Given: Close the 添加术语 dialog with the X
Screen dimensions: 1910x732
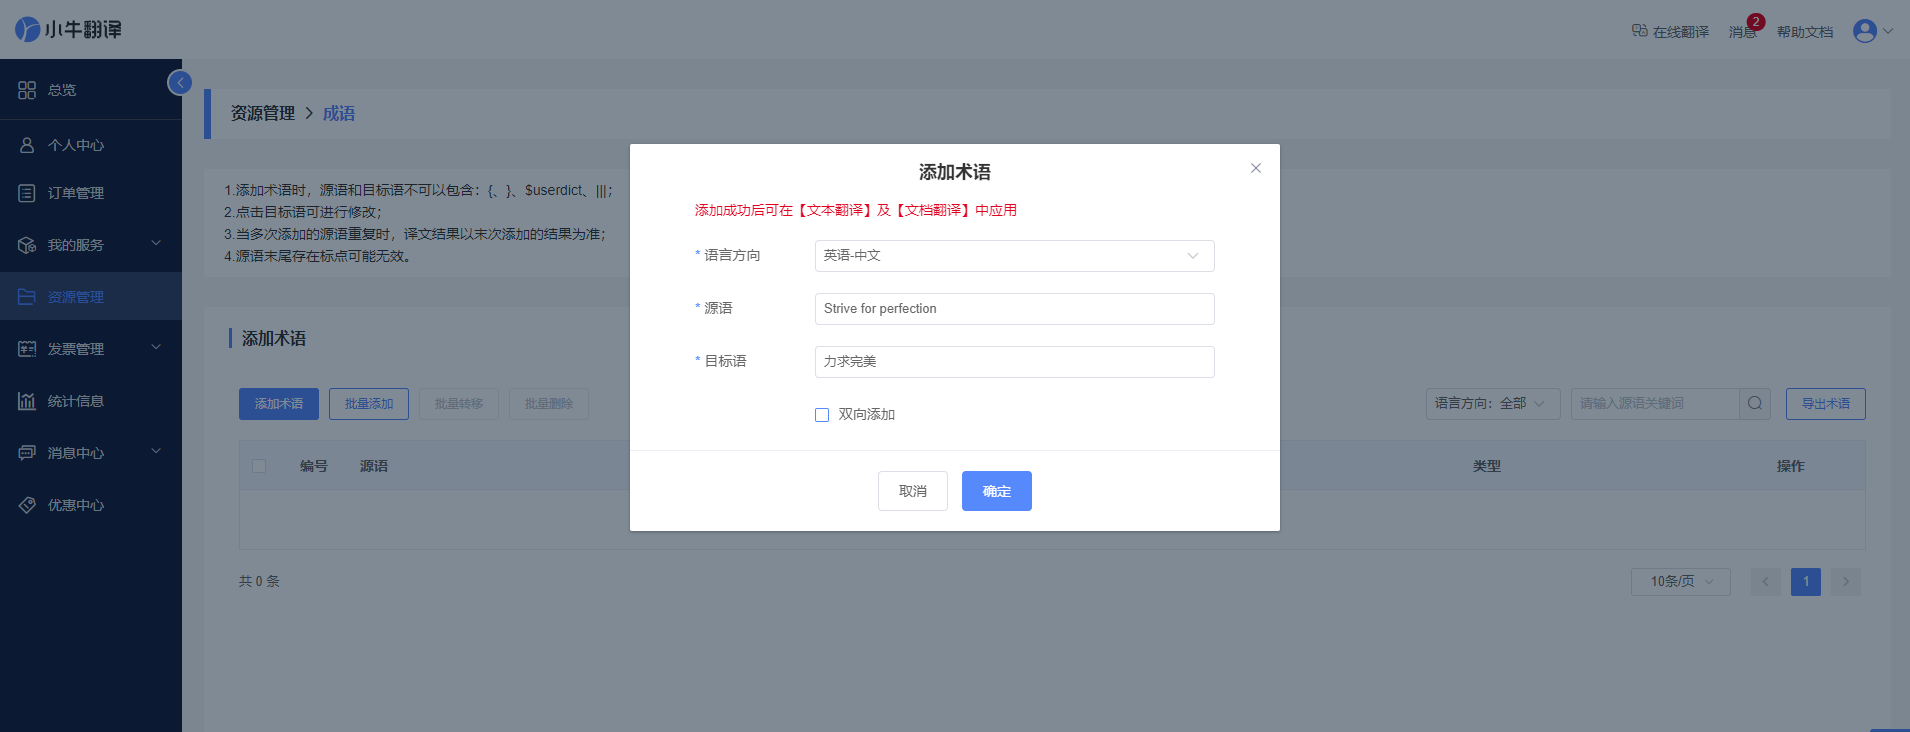Looking at the screenshot, I should pyautogui.click(x=1256, y=168).
